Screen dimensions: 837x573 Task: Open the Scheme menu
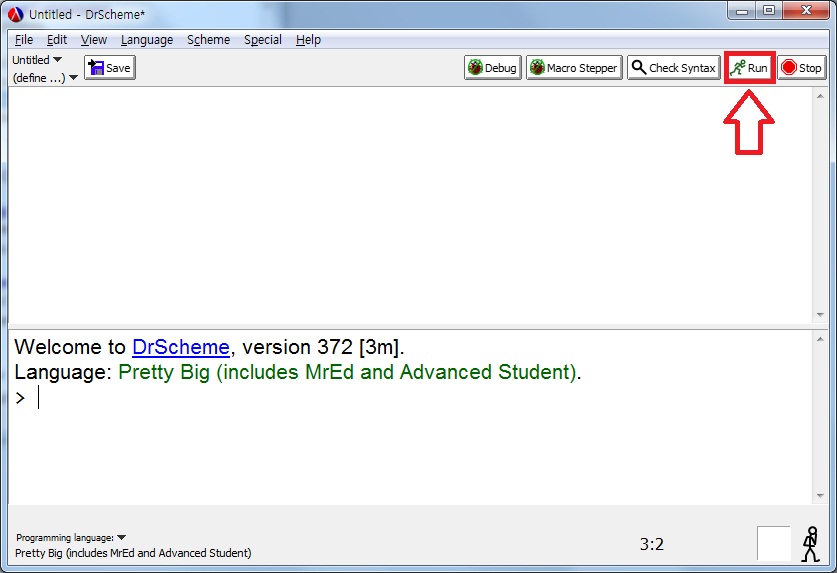(x=208, y=40)
